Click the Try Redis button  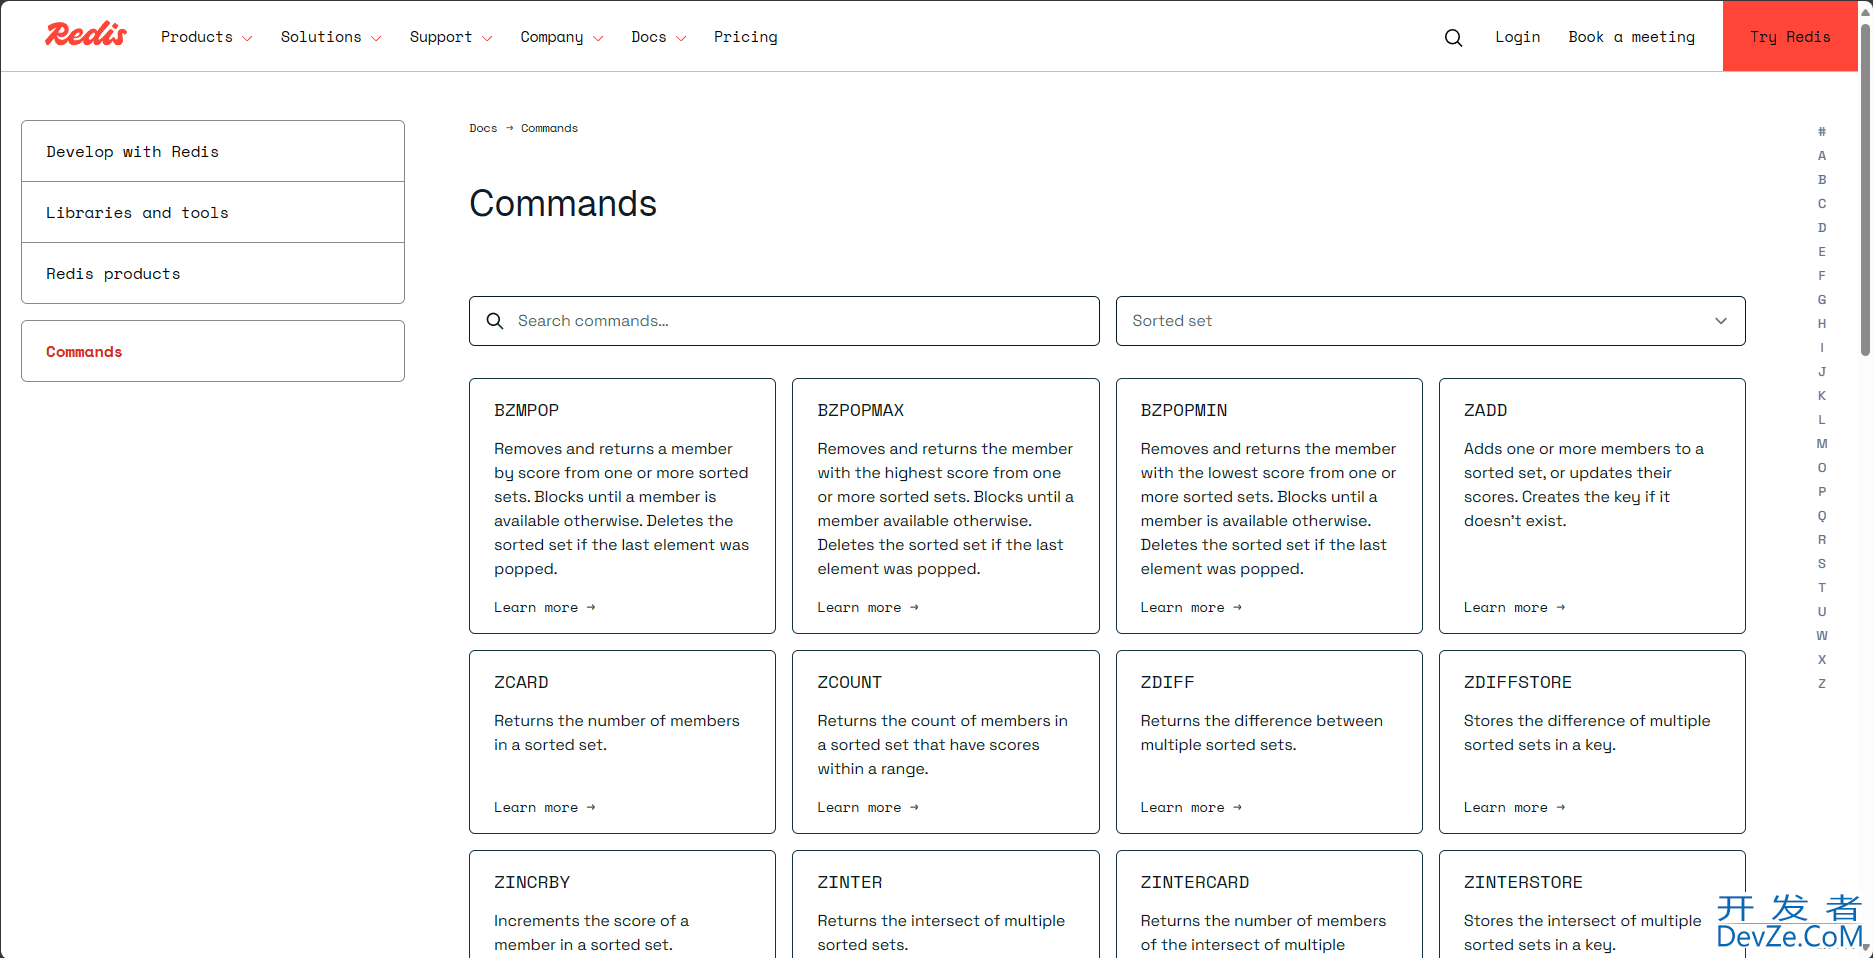point(1790,36)
